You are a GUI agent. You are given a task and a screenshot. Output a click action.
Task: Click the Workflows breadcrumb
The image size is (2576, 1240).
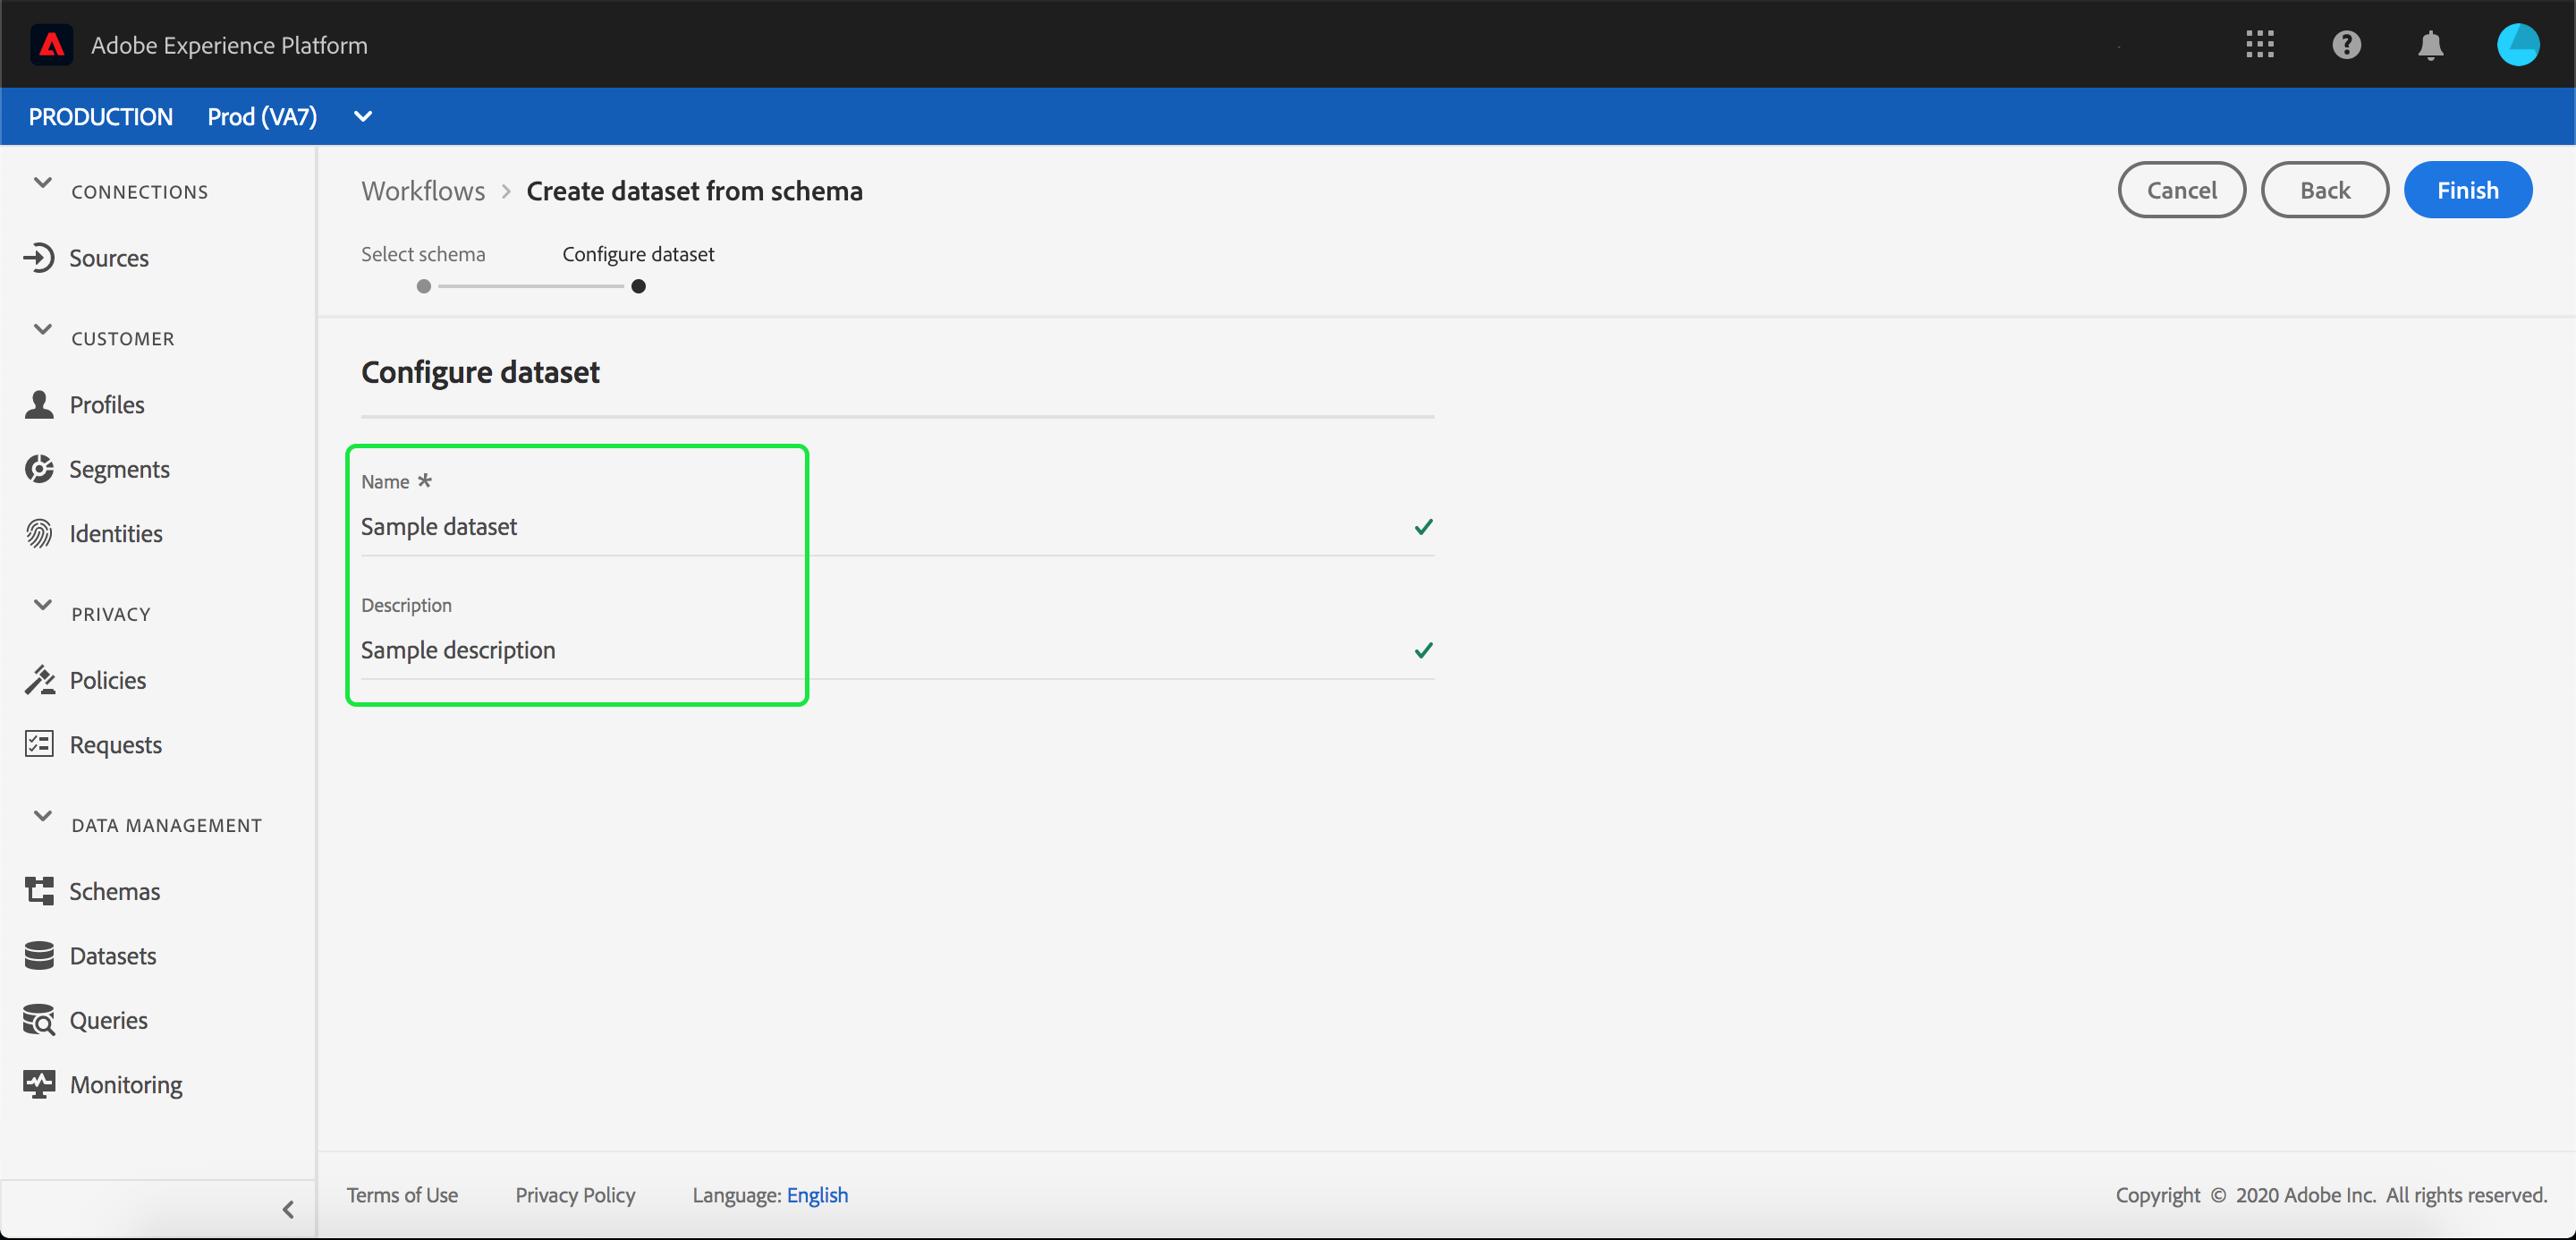tap(423, 191)
